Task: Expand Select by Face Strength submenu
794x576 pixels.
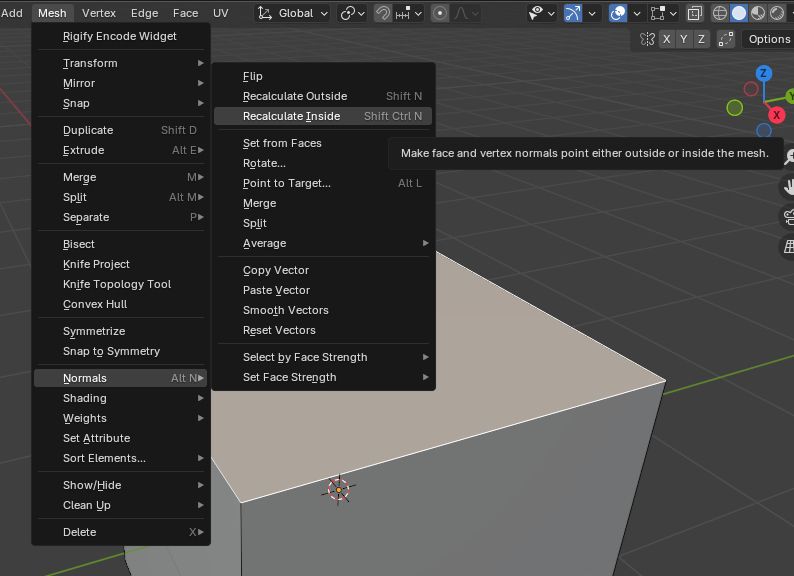Action: (x=323, y=357)
